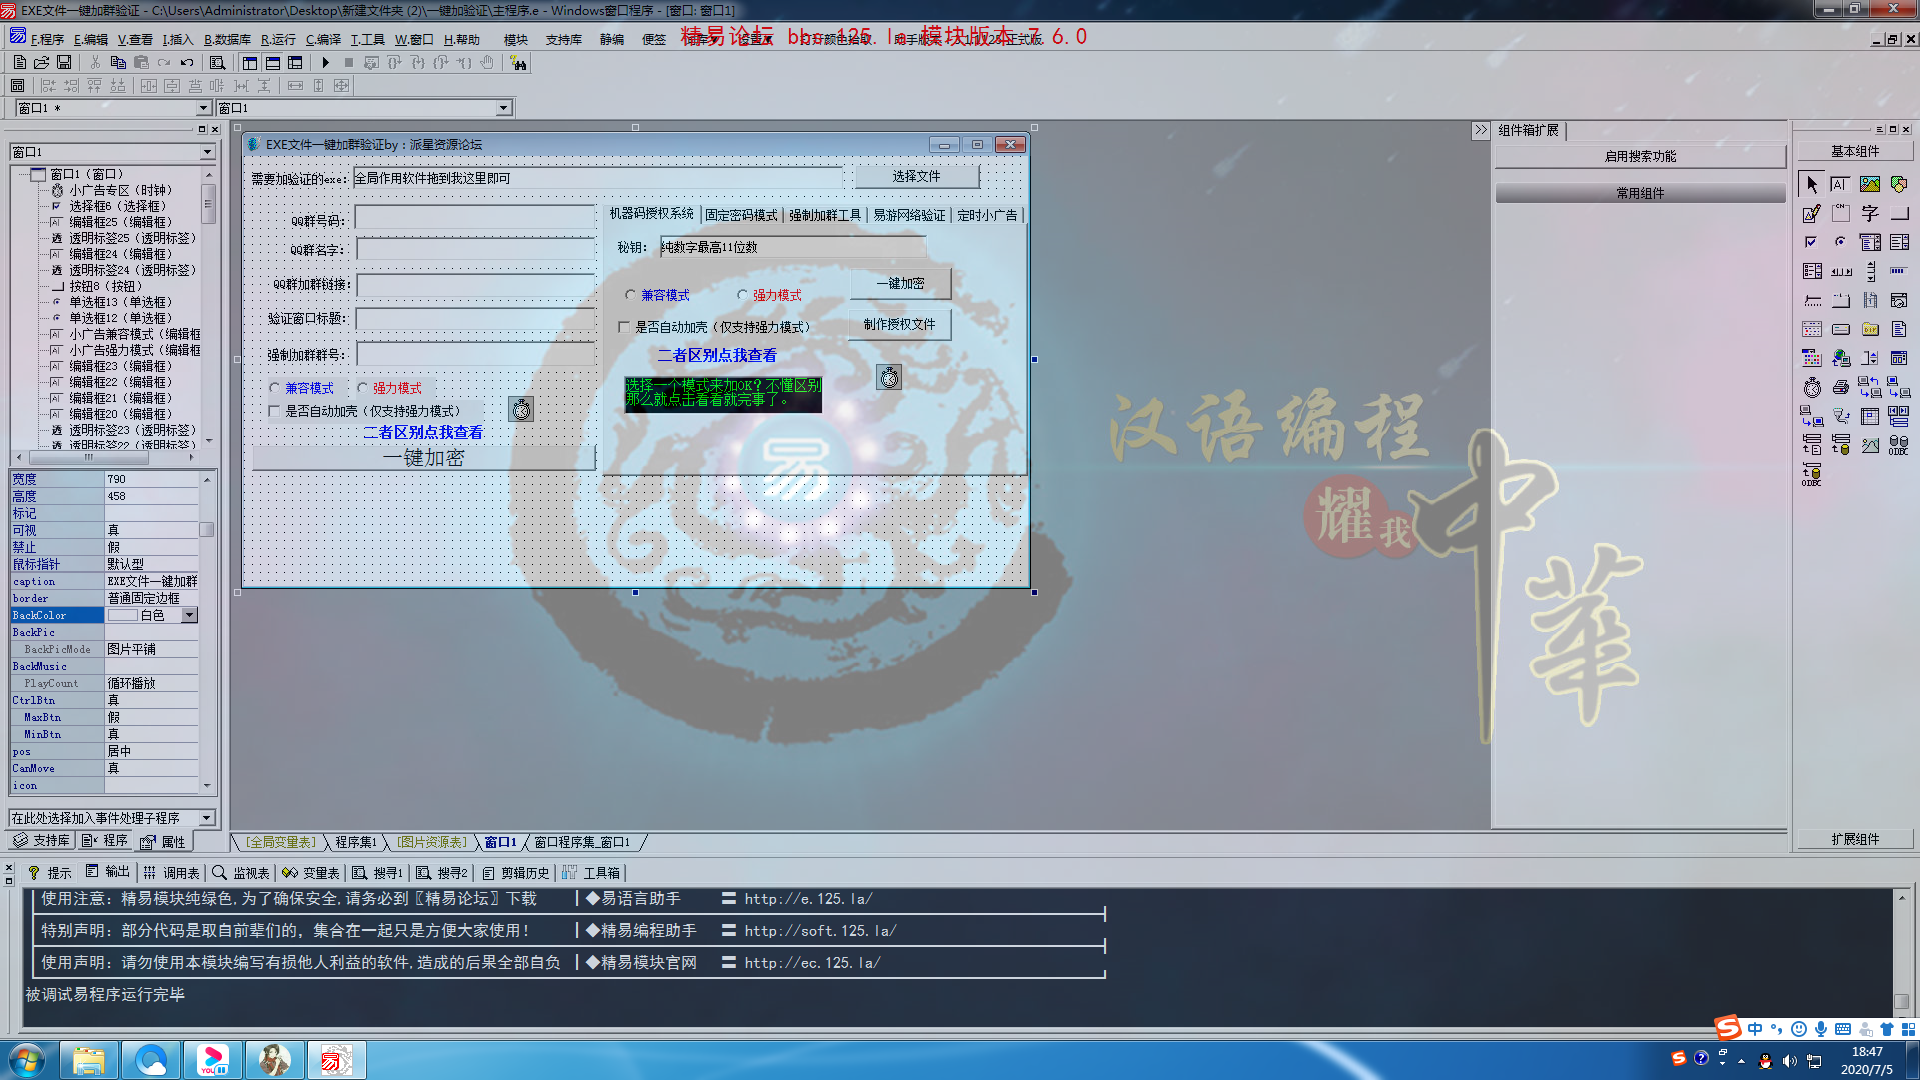Open the Windows Start menu
The height and width of the screenshot is (1080, 1920).
click(27, 1060)
